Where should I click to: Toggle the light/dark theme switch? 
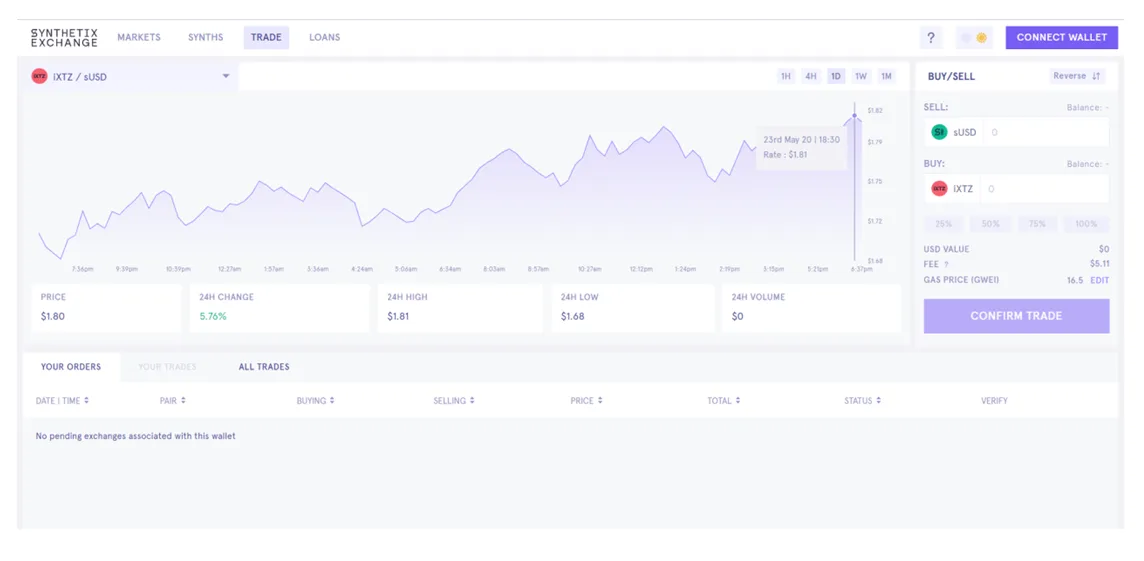point(974,38)
